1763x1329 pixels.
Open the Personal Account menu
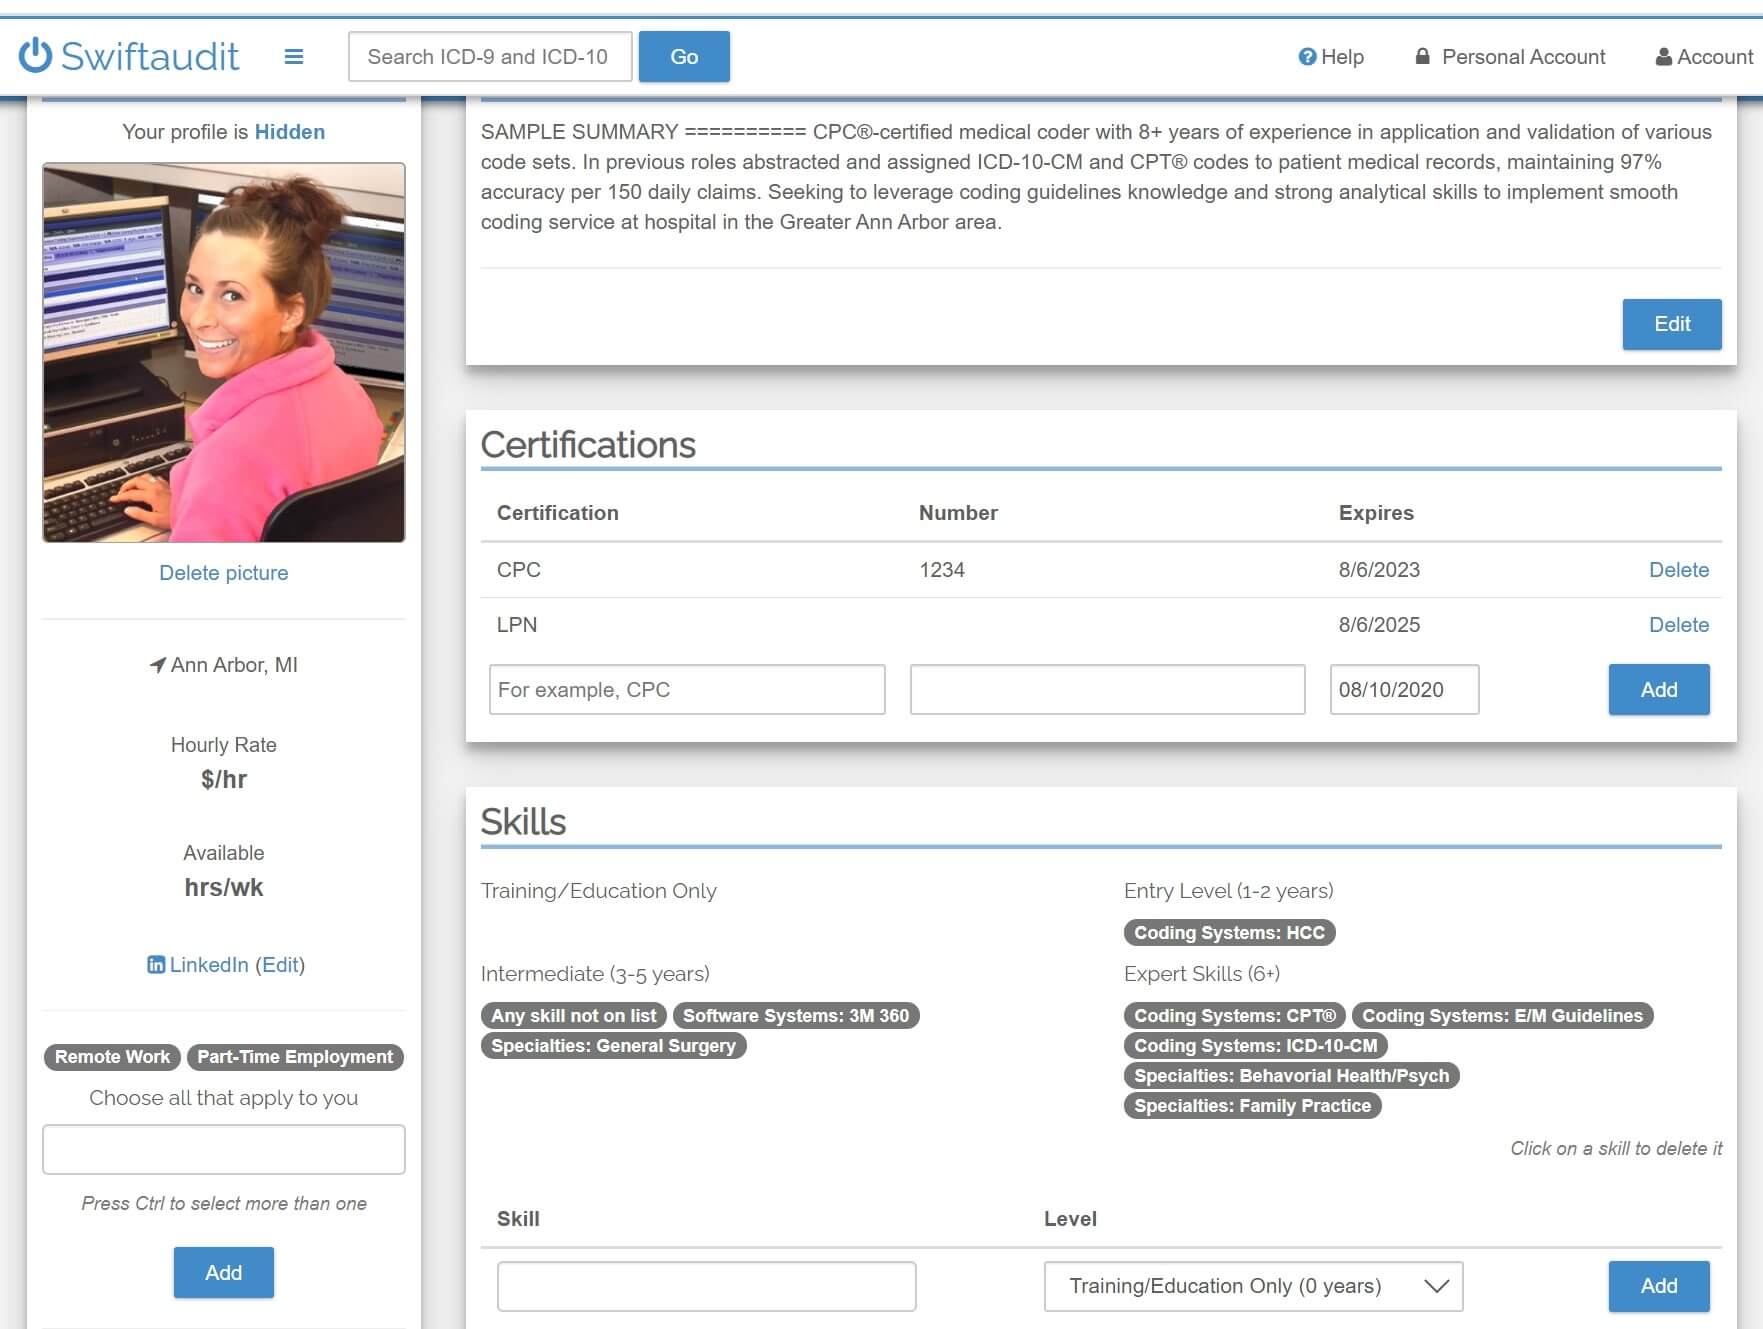click(x=1510, y=57)
